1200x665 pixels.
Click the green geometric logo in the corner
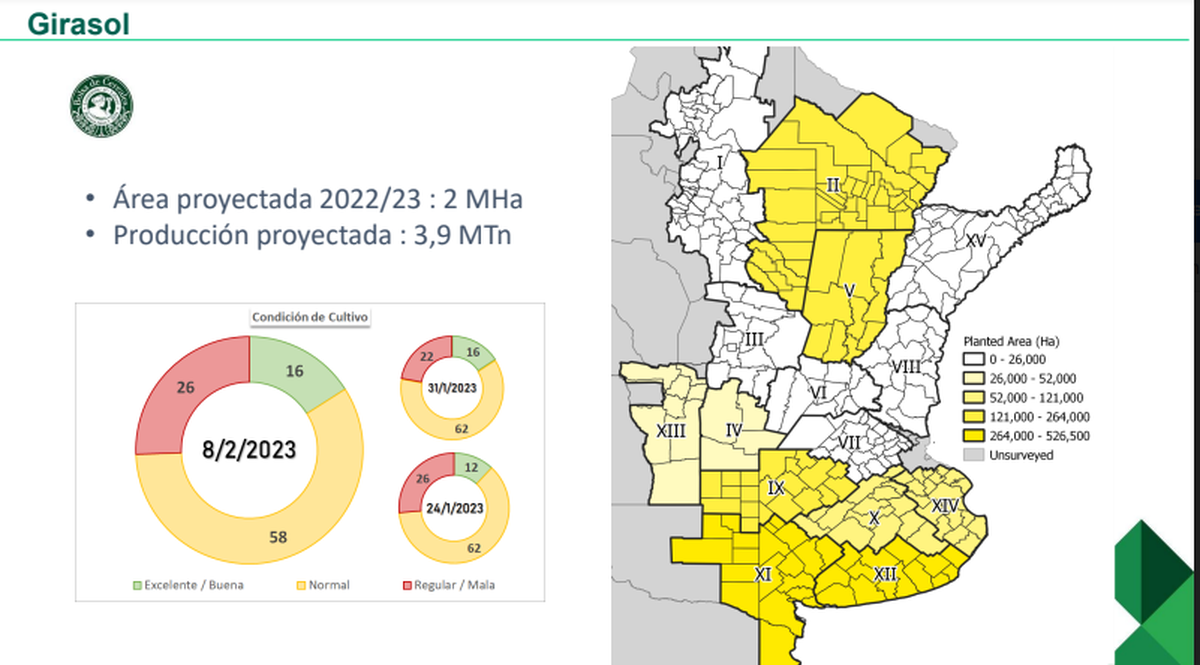coord(1157,592)
